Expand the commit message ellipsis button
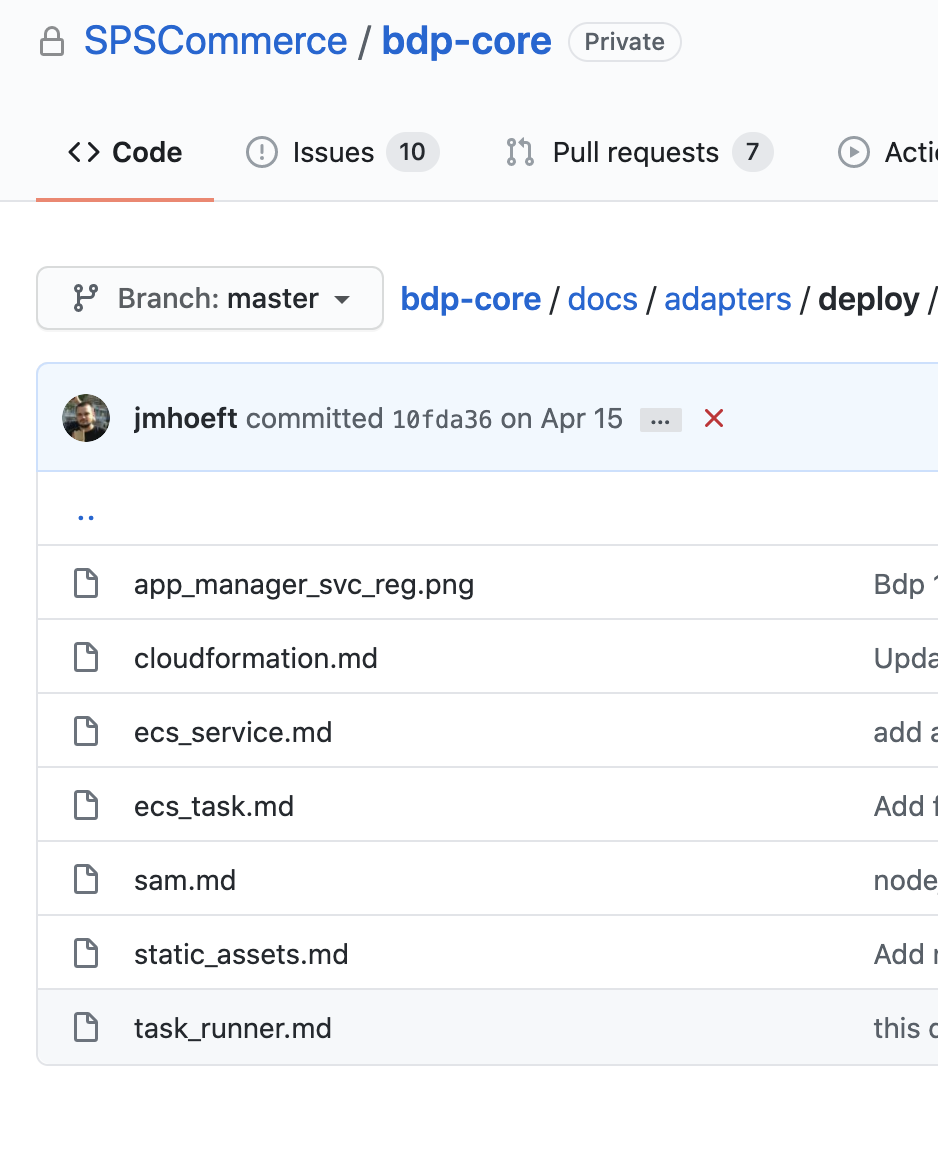The height and width of the screenshot is (1156, 938). click(661, 420)
